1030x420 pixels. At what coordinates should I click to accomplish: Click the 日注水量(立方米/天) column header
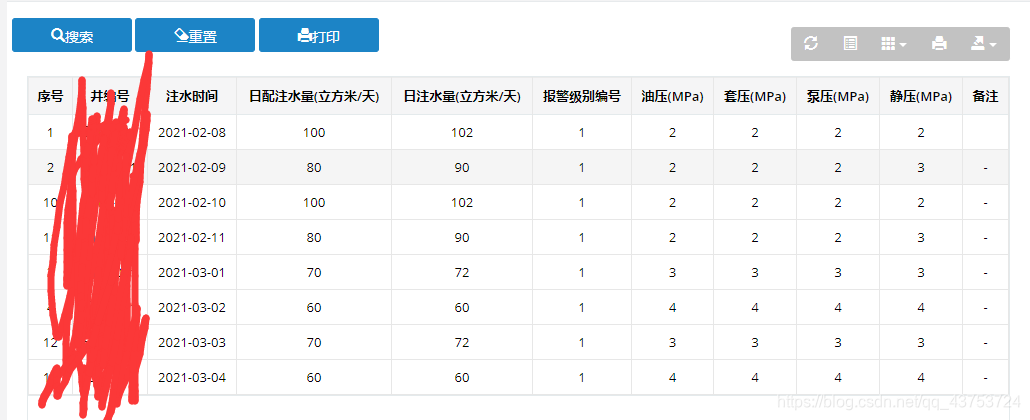pos(462,97)
